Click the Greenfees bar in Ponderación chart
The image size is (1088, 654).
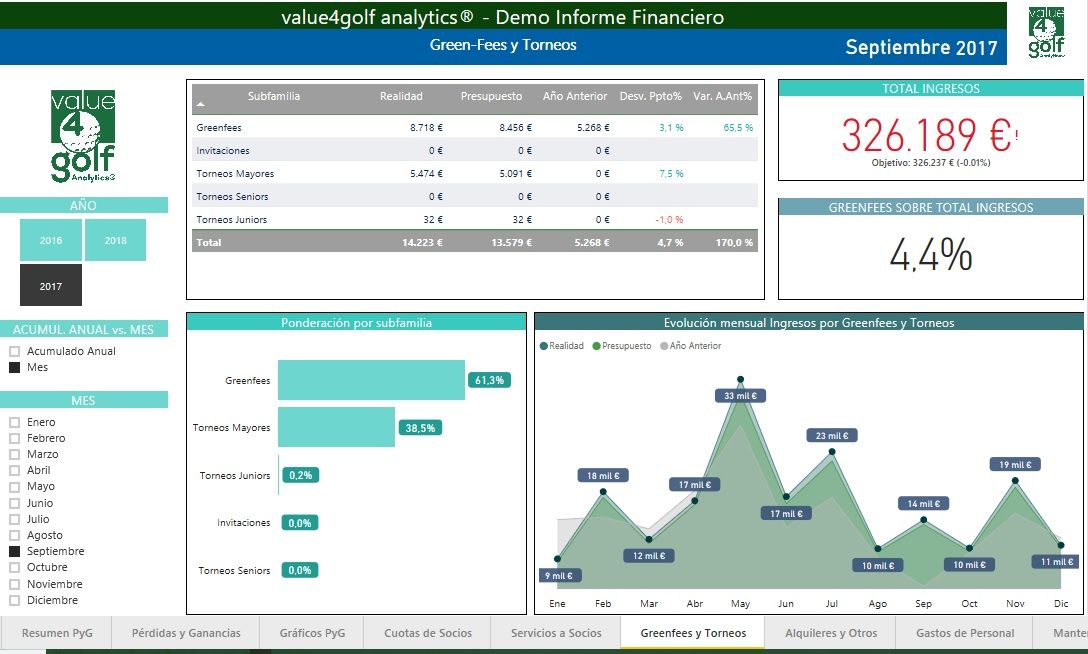[371, 380]
